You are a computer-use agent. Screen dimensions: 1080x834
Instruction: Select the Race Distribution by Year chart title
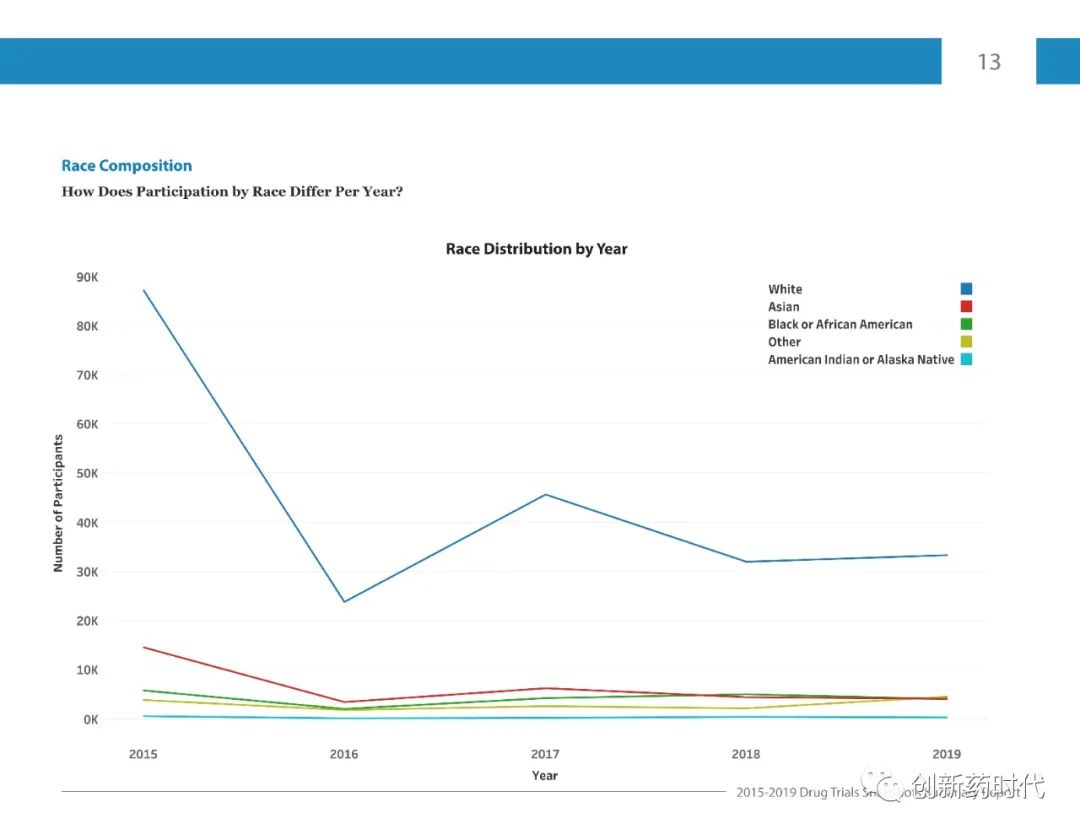(536, 249)
